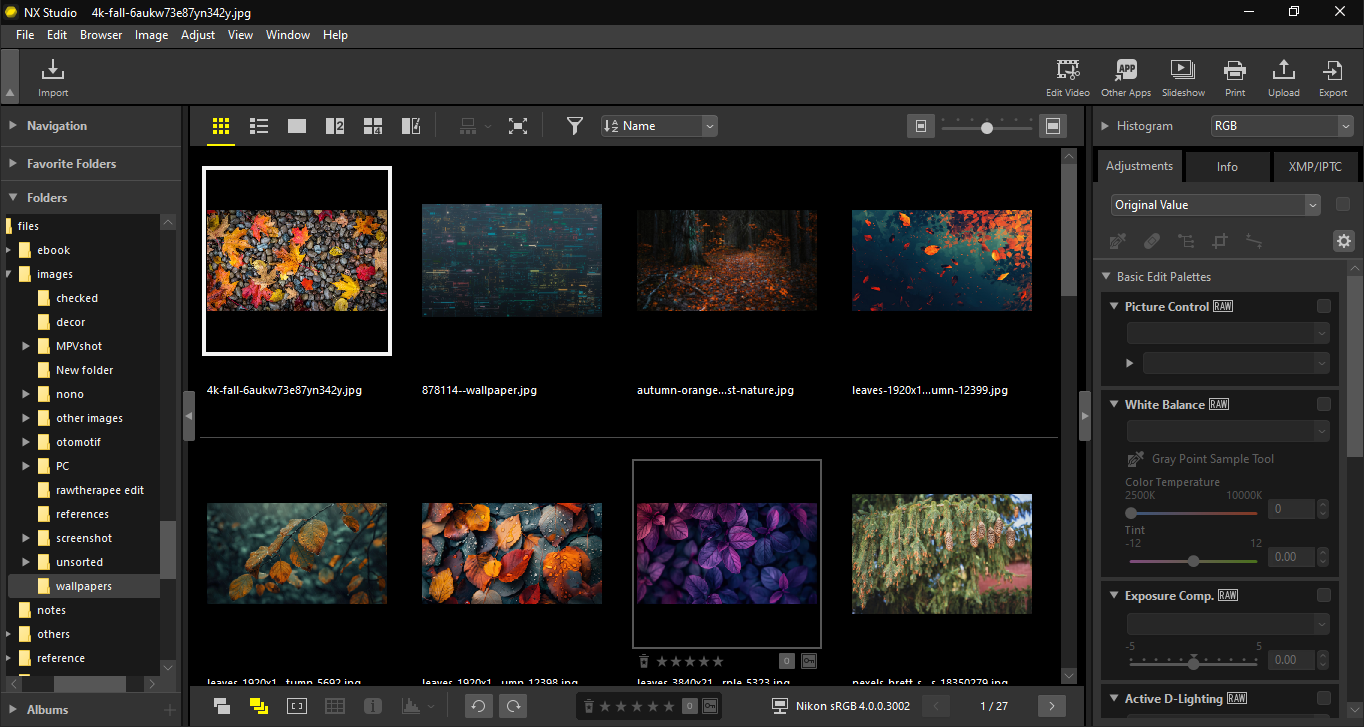The height and width of the screenshot is (727, 1364).
Task: Select the references folder
Action: point(82,514)
